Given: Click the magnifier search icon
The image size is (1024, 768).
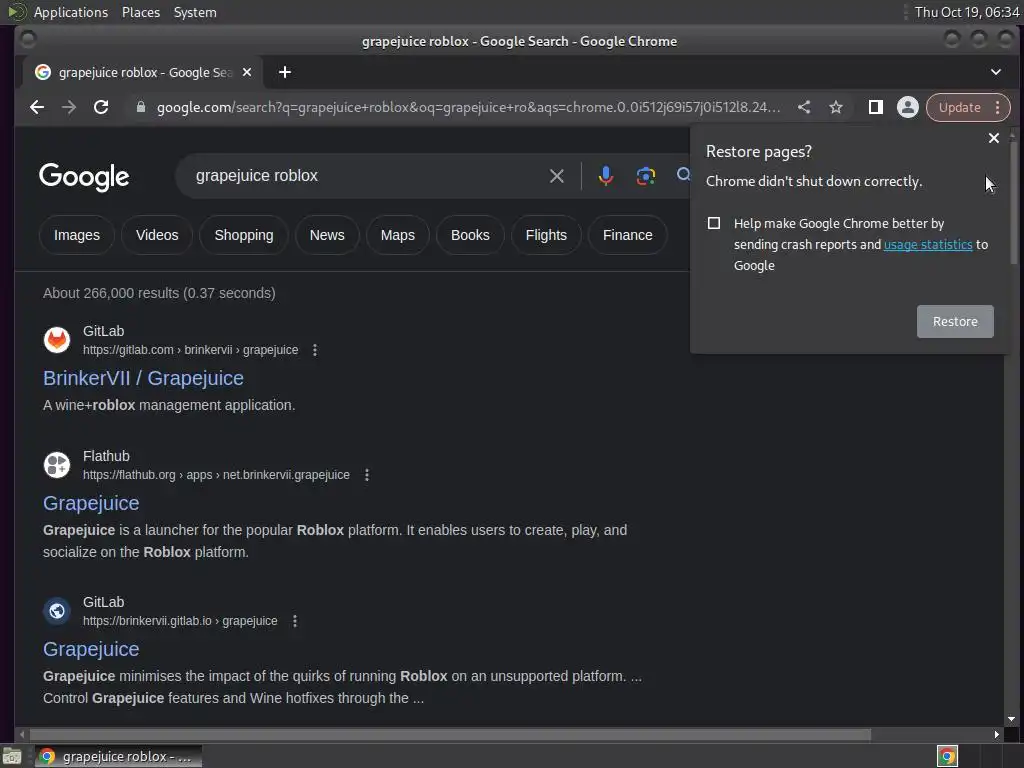Looking at the screenshot, I should click(683, 174).
